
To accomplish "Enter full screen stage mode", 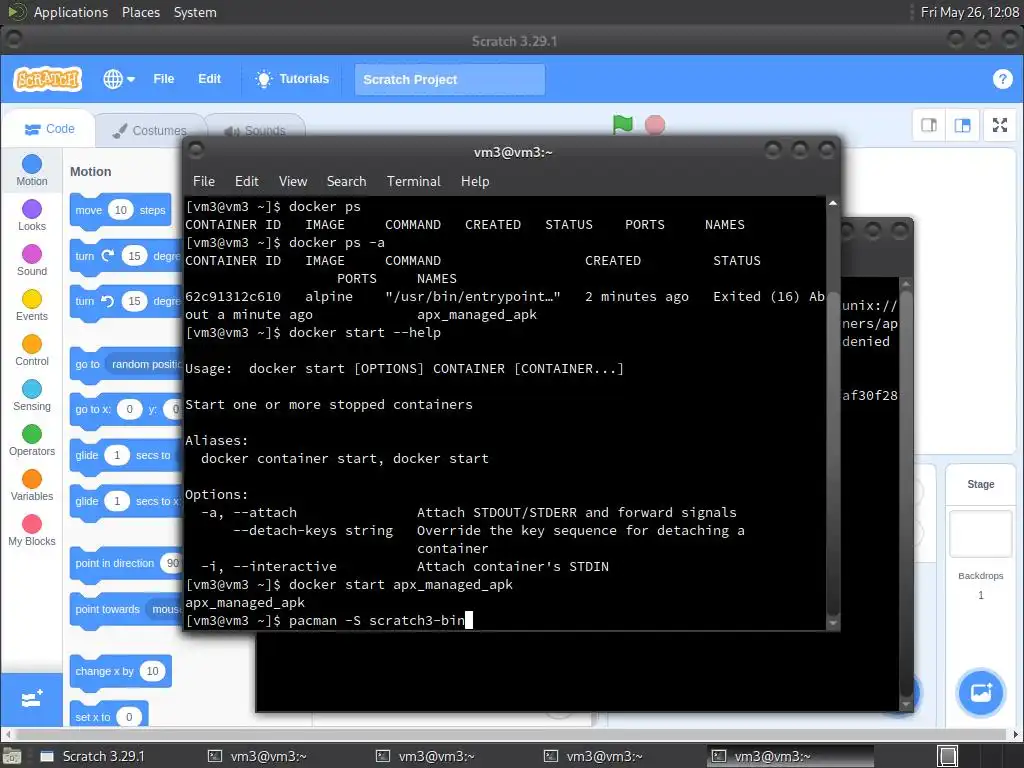I will point(1000,125).
